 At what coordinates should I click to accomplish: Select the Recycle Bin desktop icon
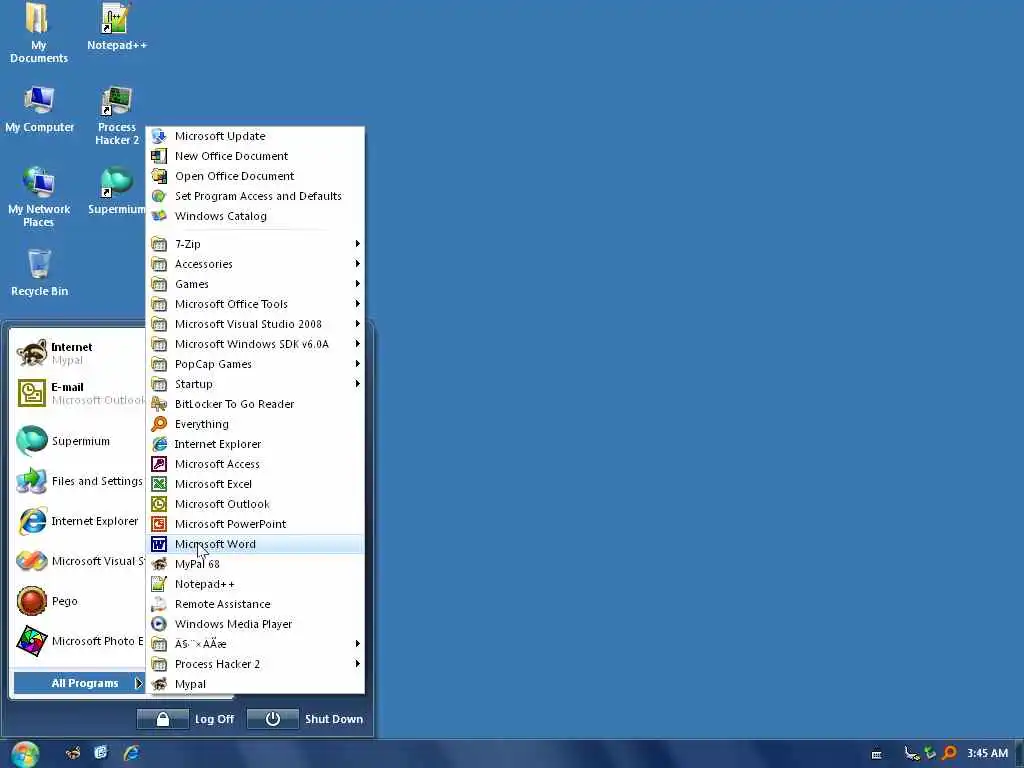[x=39, y=273]
